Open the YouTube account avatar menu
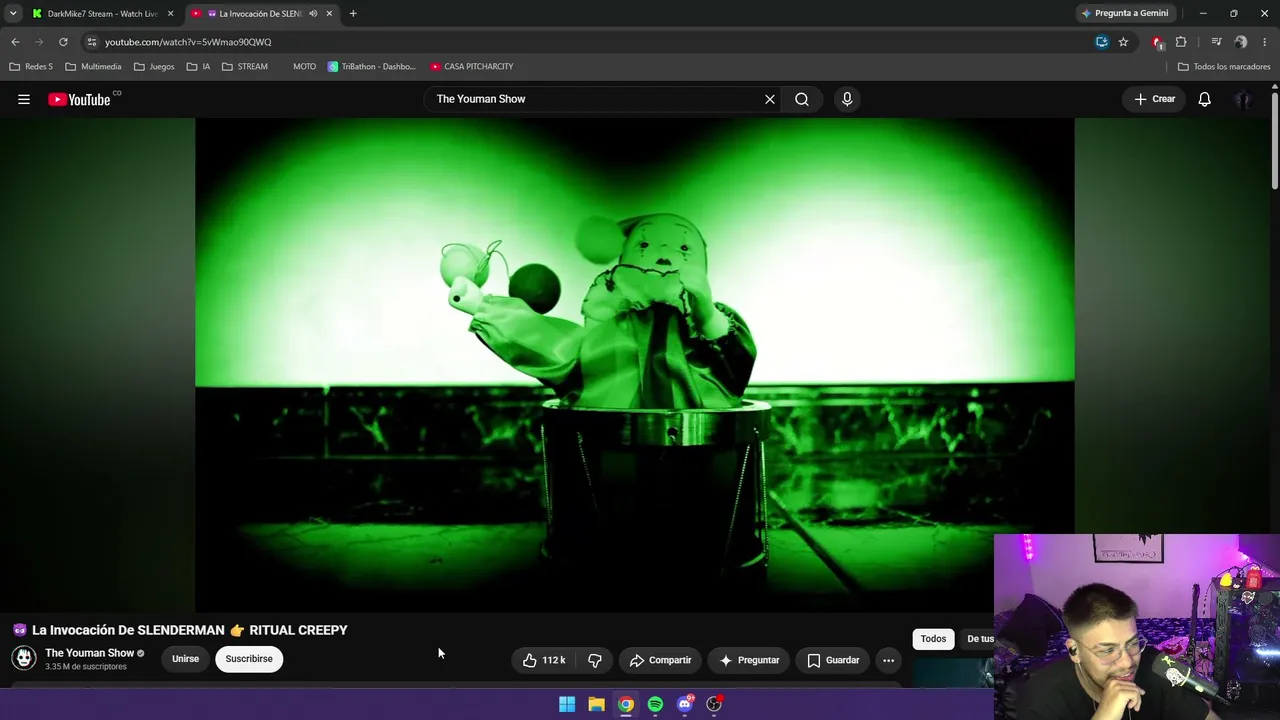The image size is (1280, 720). (x=1243, y=99)
